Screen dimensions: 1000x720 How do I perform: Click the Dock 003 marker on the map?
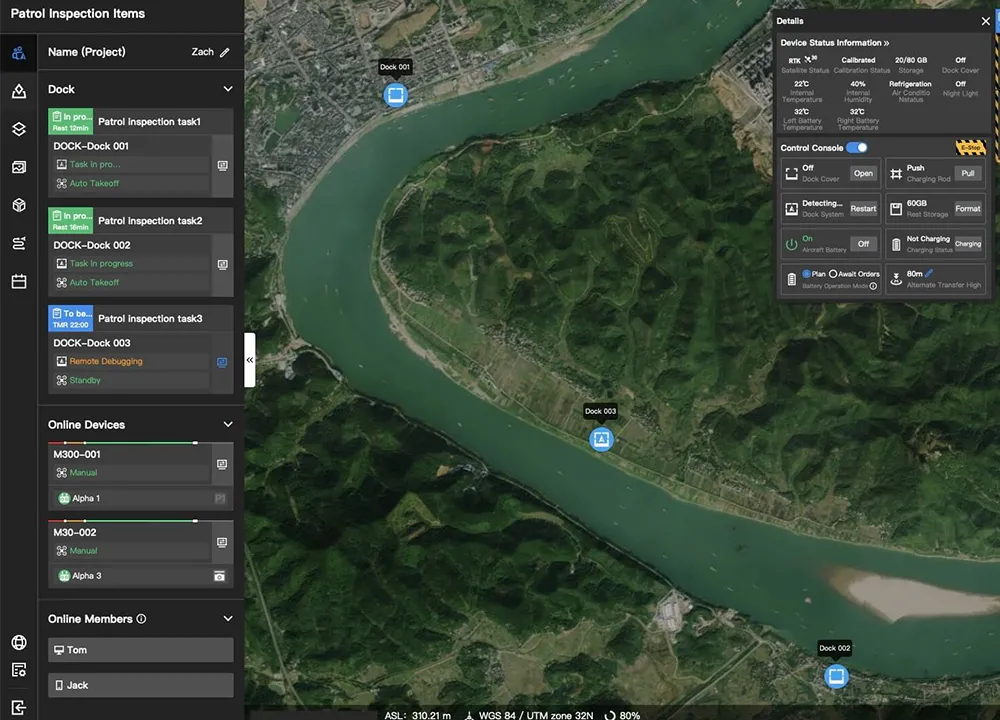pyautogui.click(x=601, y=439)
